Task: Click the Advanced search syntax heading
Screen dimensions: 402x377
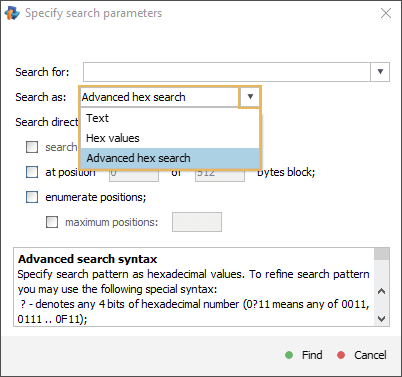Action: 87,259
